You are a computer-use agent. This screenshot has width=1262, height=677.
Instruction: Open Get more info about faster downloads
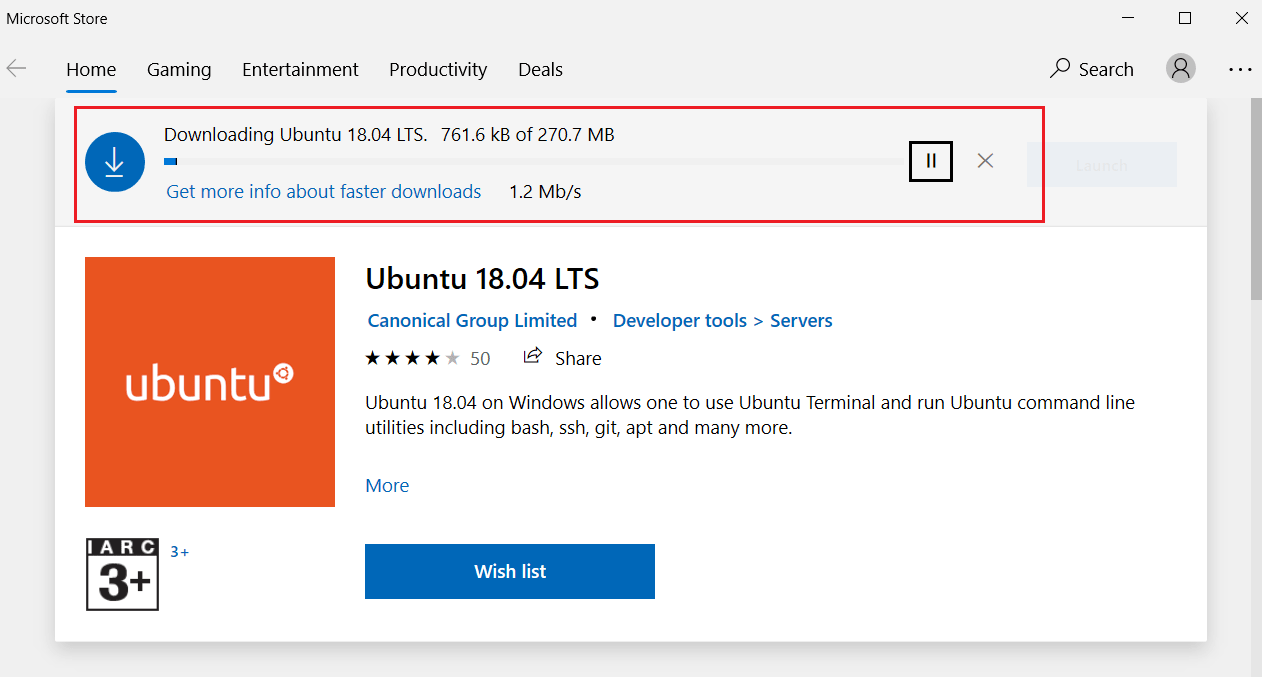coord(324,191)
